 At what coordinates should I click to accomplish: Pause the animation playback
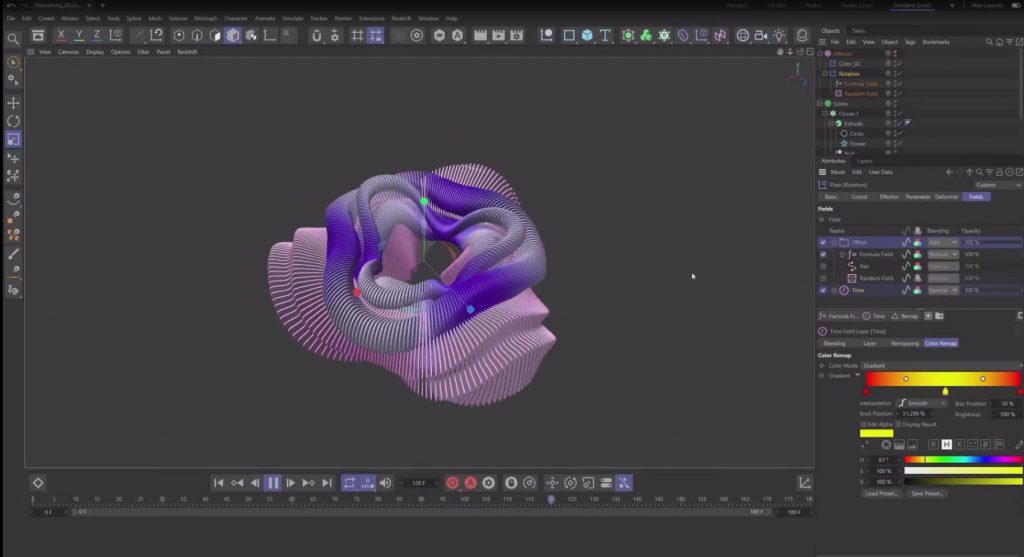[x=272, y=483]
